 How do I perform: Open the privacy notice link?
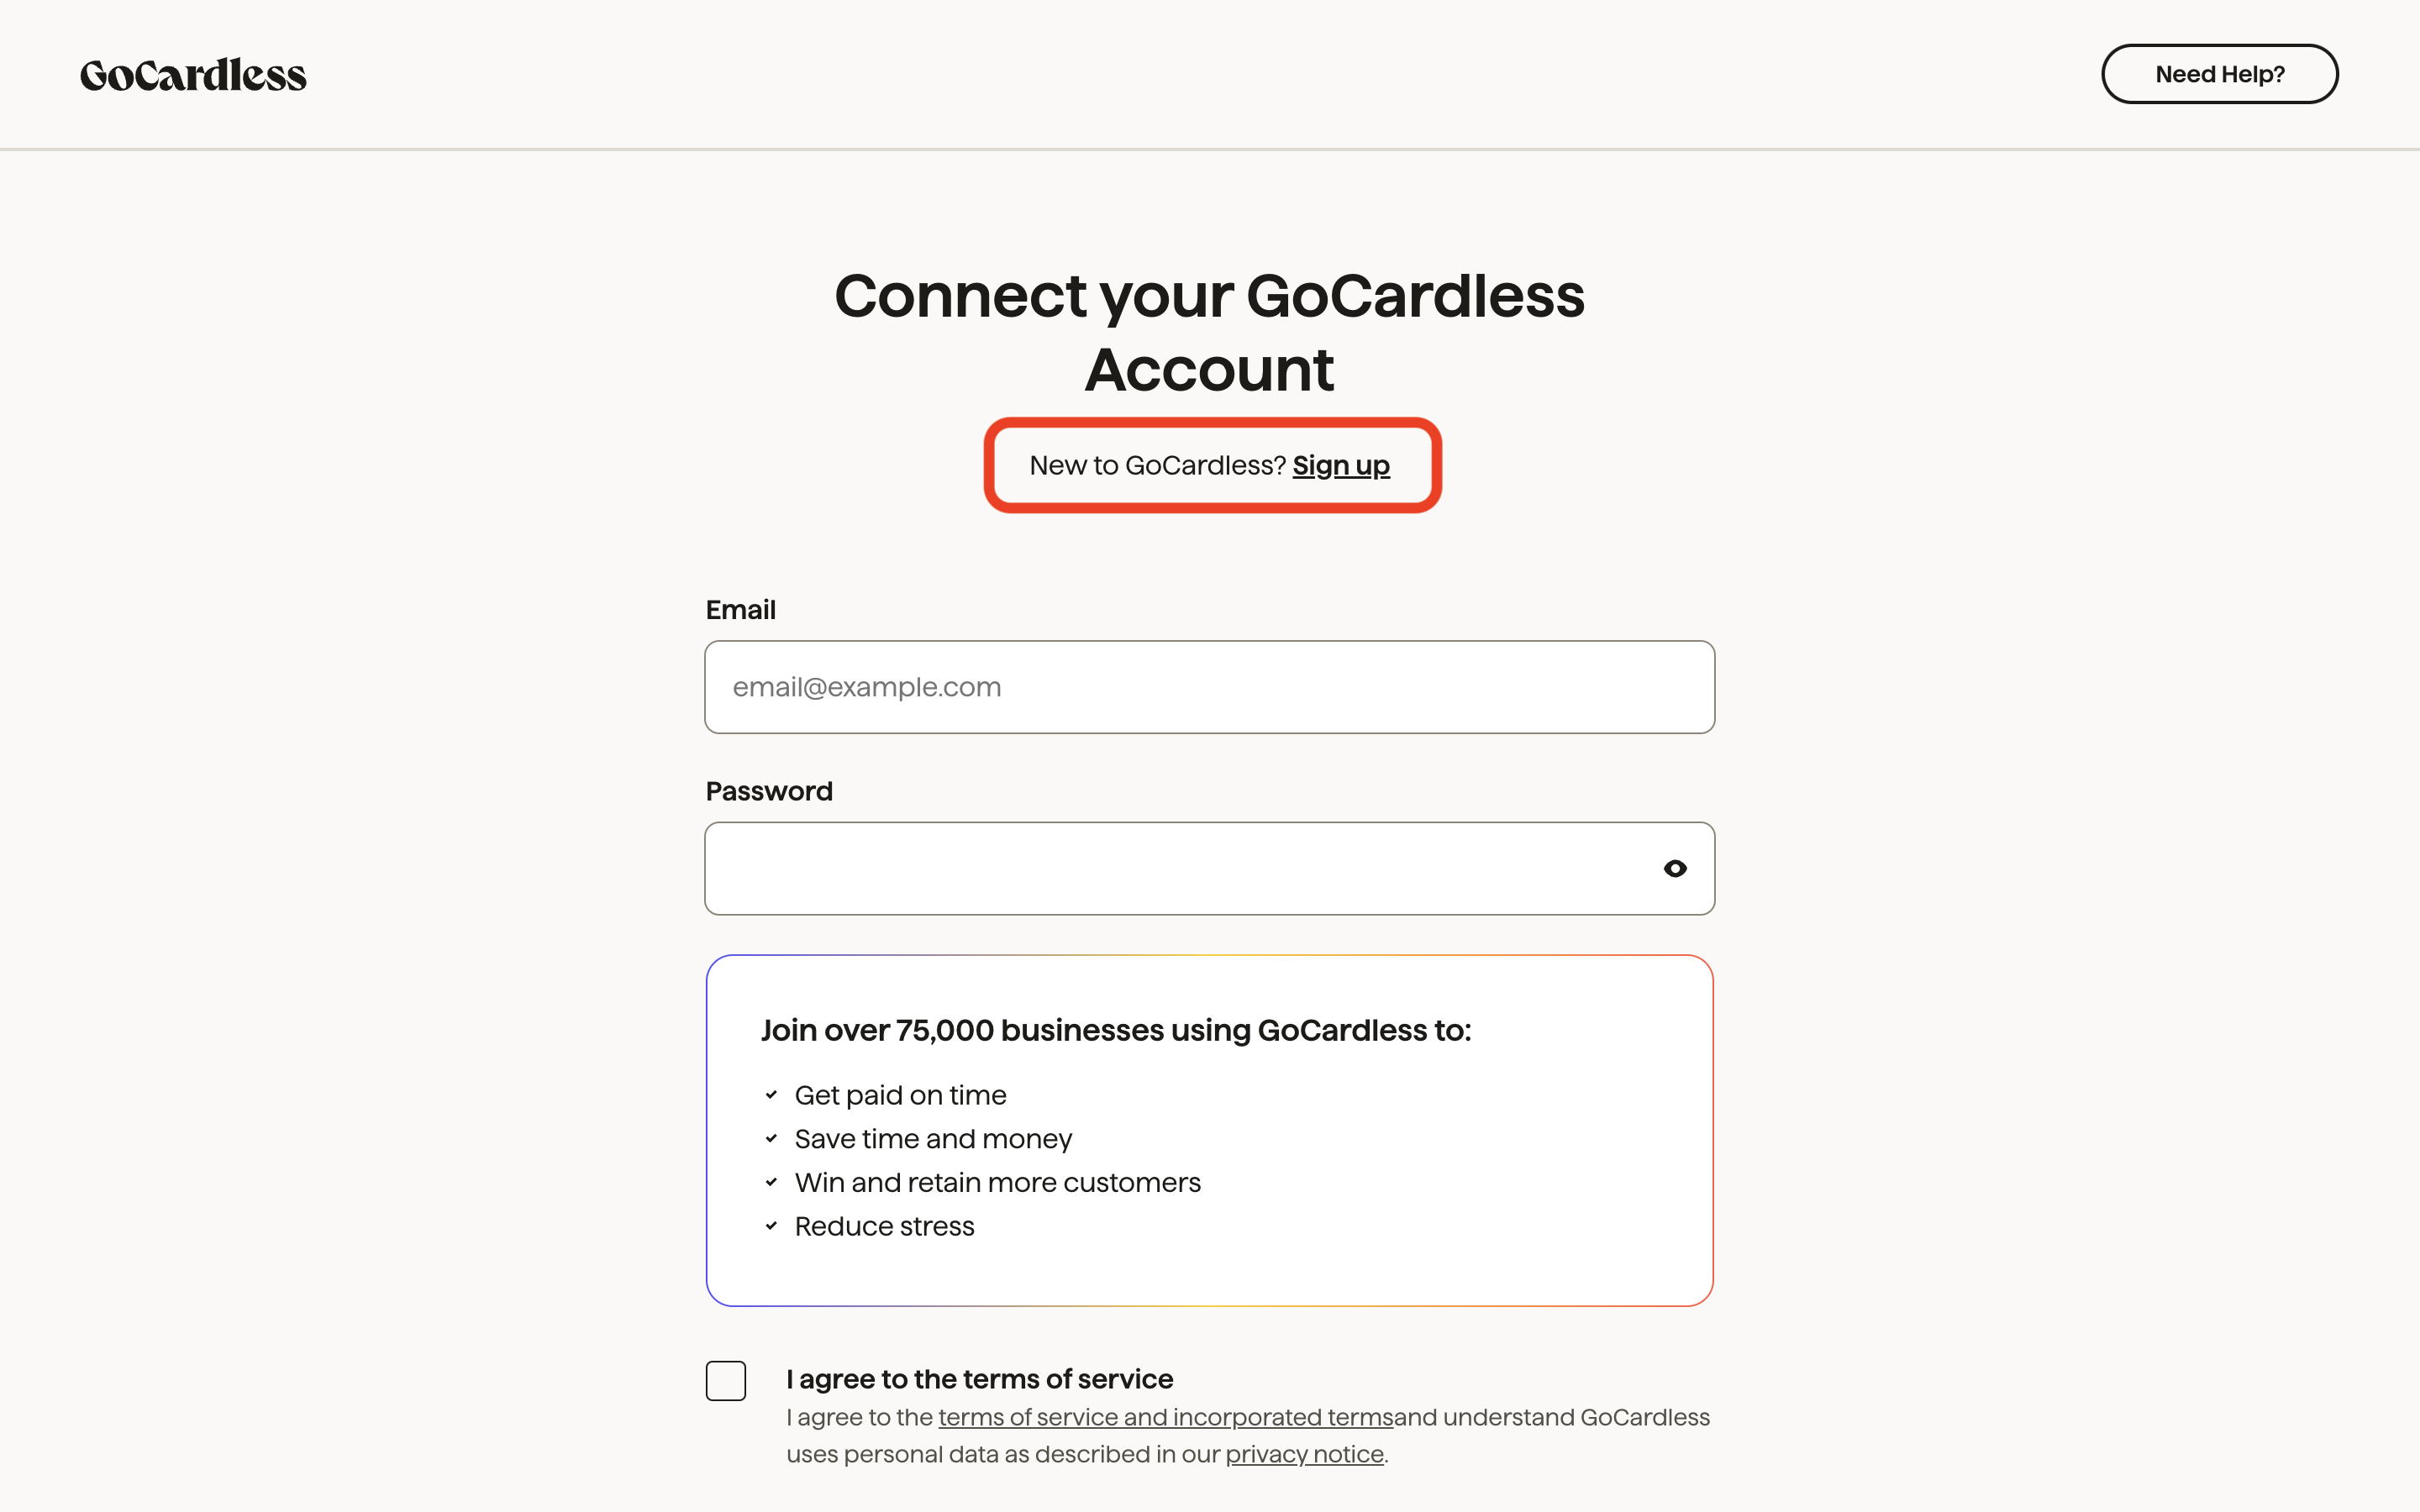pyautogui.click(x=1304, y=1454)
